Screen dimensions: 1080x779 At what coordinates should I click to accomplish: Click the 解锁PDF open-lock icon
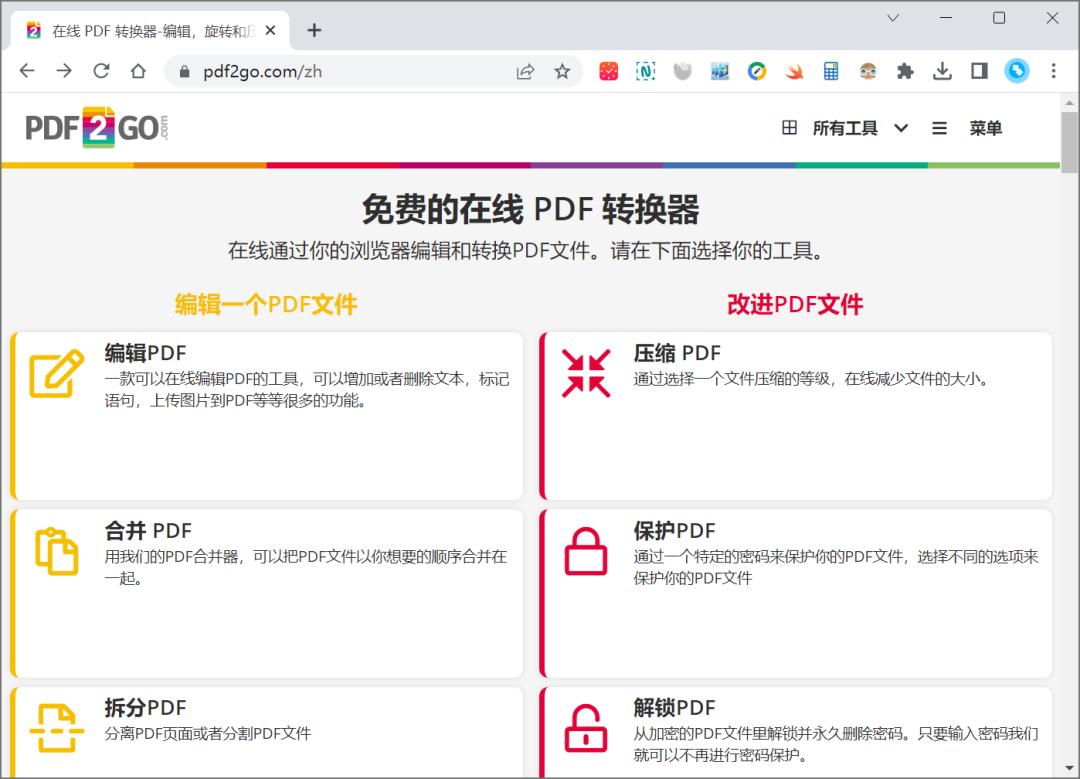(585, 727)
